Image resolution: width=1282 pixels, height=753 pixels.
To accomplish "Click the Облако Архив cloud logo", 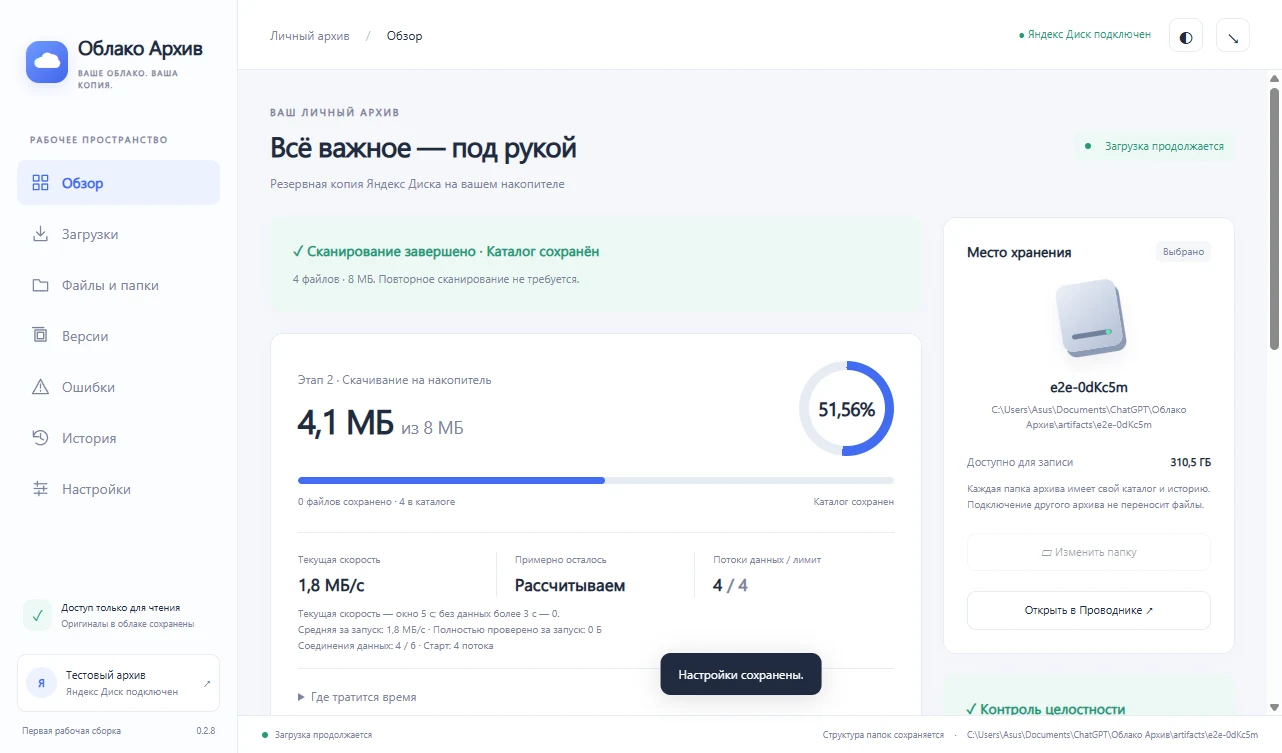I will (x=47, y=61).
